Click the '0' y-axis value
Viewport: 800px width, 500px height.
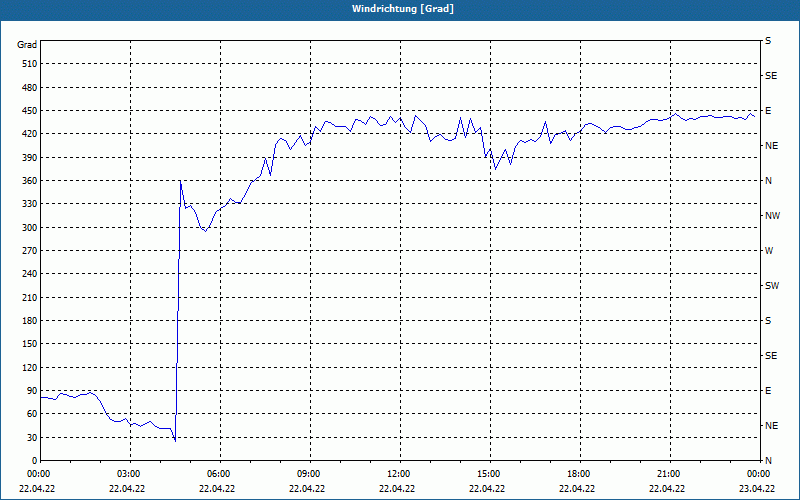[x=35, y=461]
